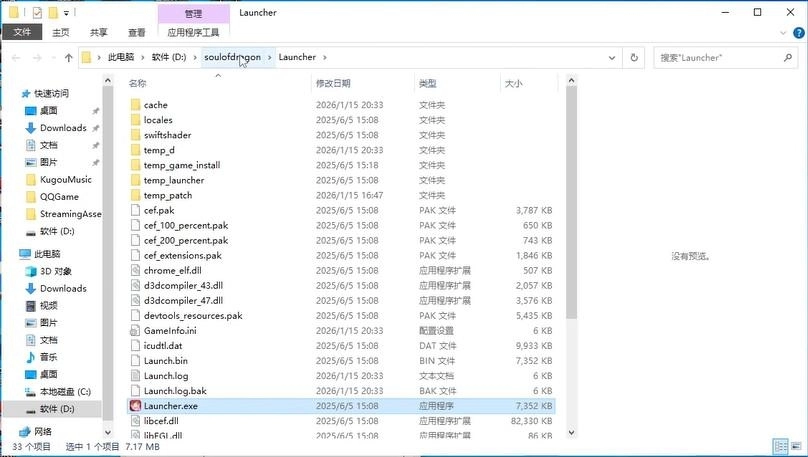
Task: Select the temp_game_install folder name
Action: [x=182, y=165]
